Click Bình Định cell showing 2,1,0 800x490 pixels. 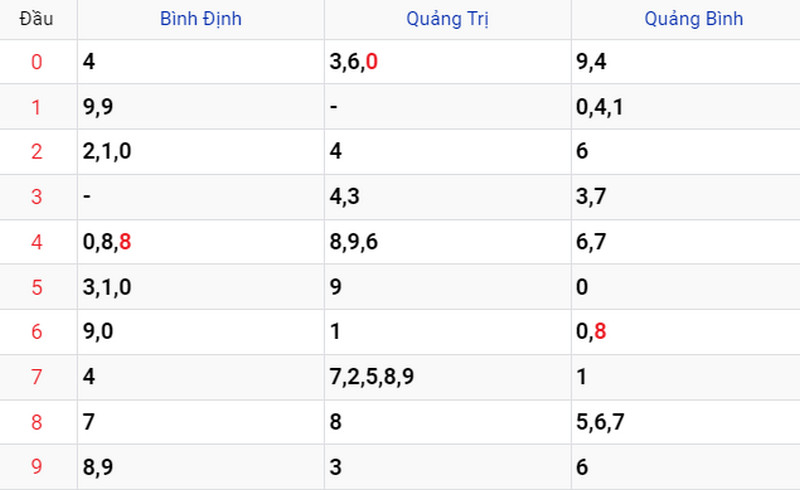pyautogui.click(x=108, y=152)
